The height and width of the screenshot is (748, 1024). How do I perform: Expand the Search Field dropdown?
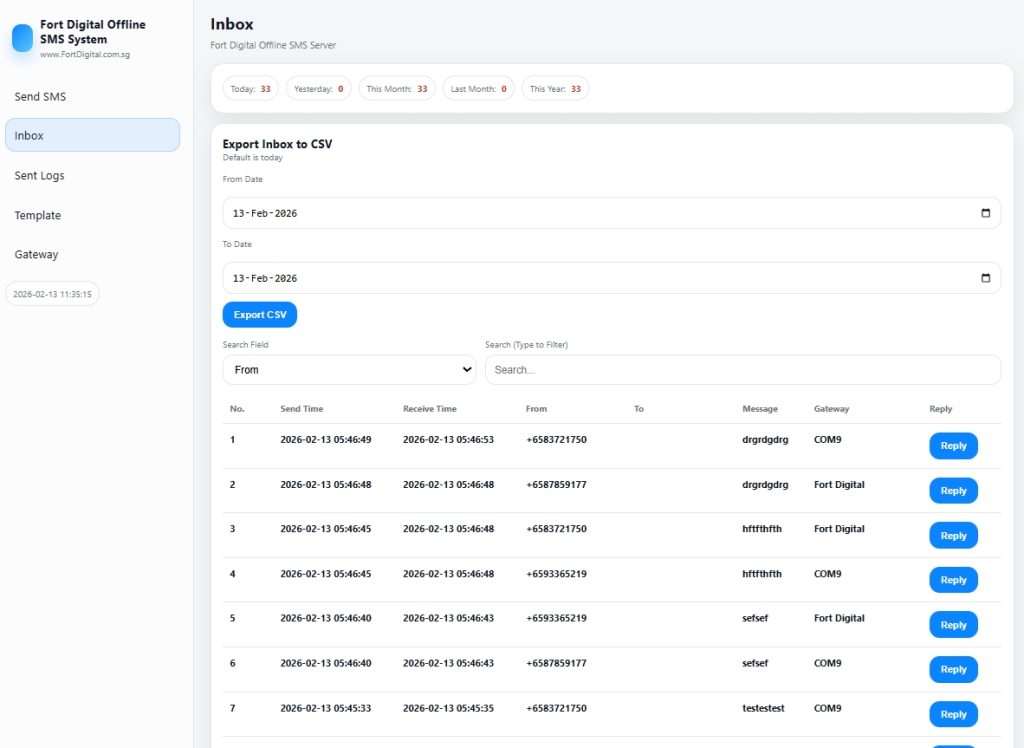(x=349, y=370)
